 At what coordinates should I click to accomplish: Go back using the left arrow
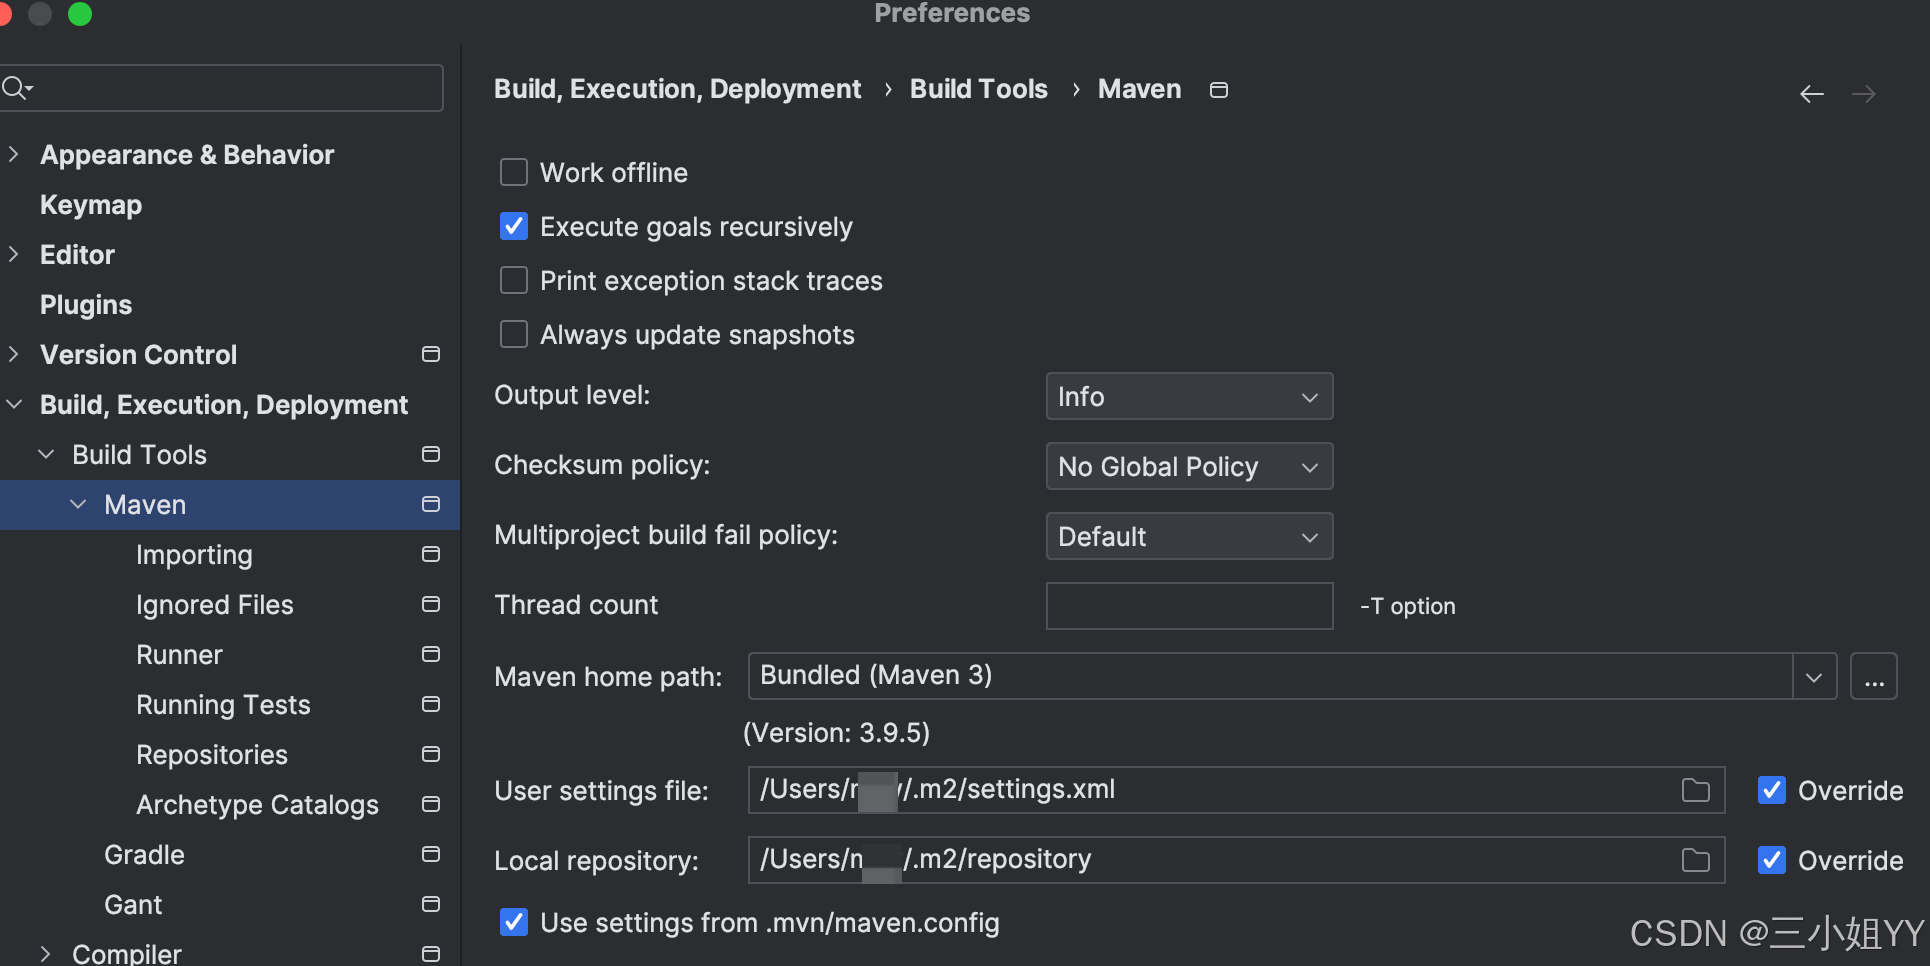1812,94
